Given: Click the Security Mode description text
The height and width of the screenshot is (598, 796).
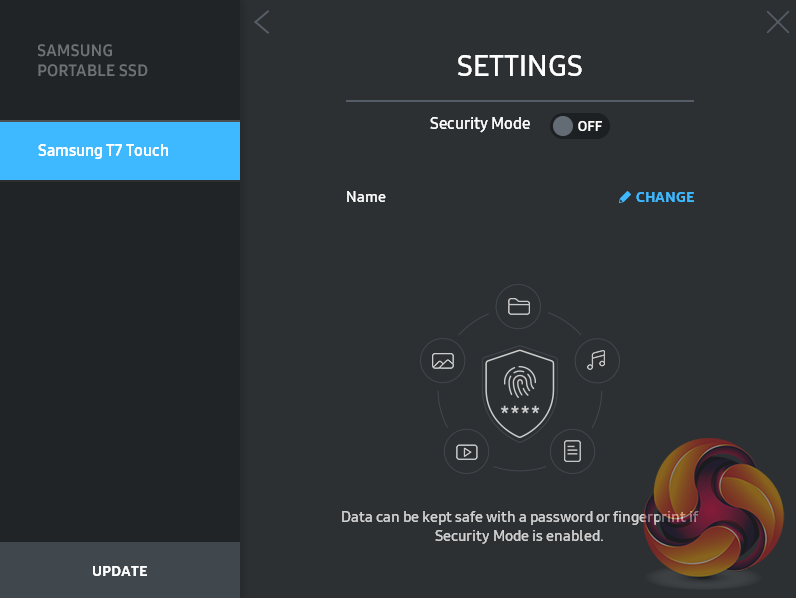Looking at the screenshot, I should click(519, 526).
